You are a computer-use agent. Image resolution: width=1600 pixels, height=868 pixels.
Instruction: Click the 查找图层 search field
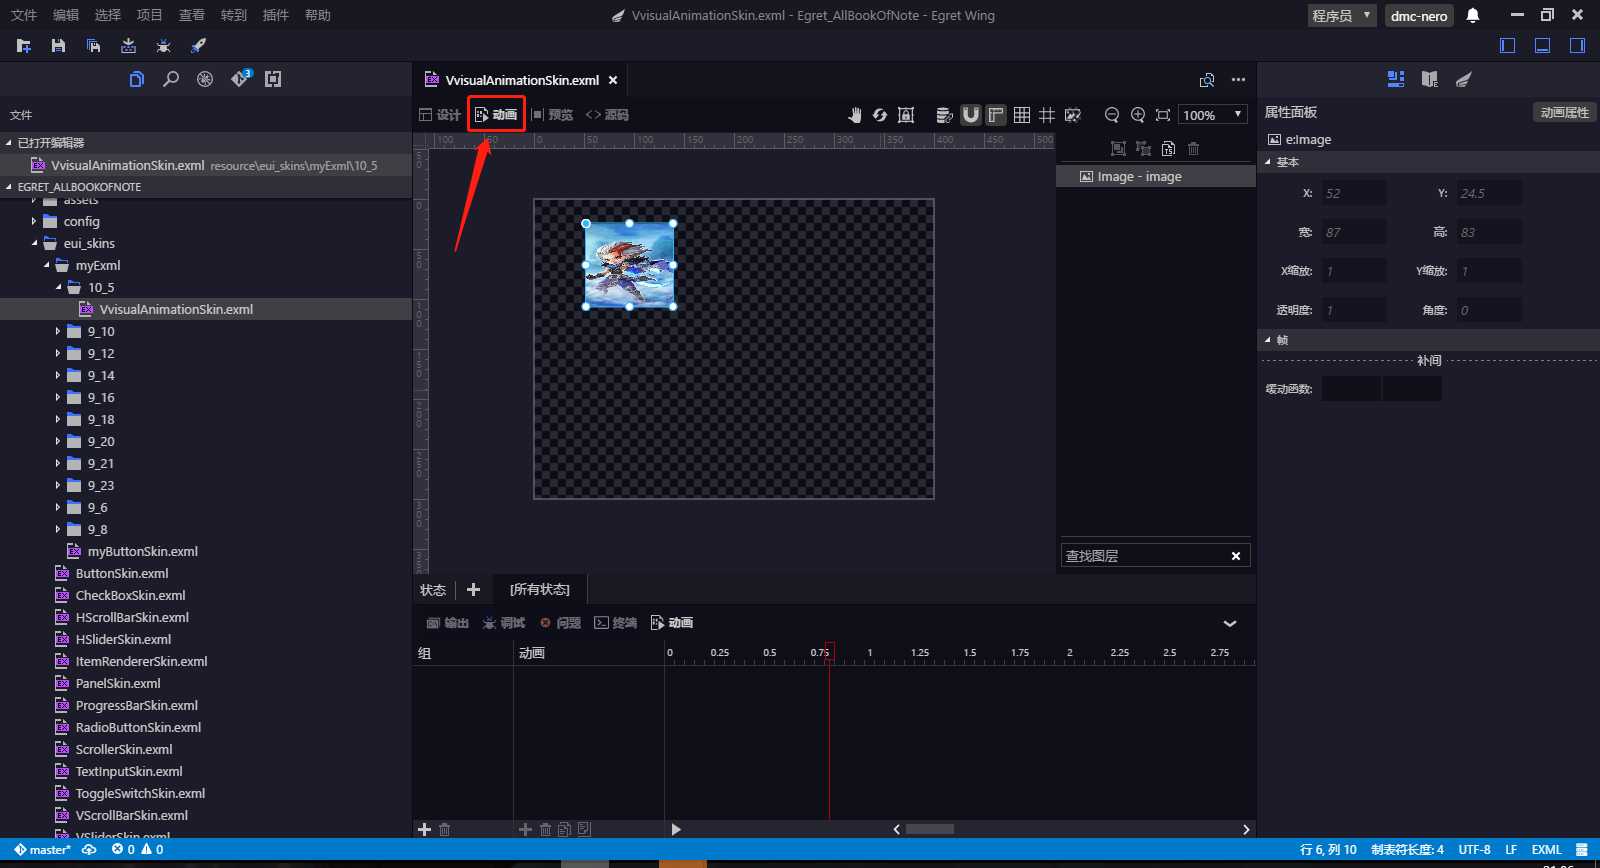pyautogui.click(x=1155, y=556)
